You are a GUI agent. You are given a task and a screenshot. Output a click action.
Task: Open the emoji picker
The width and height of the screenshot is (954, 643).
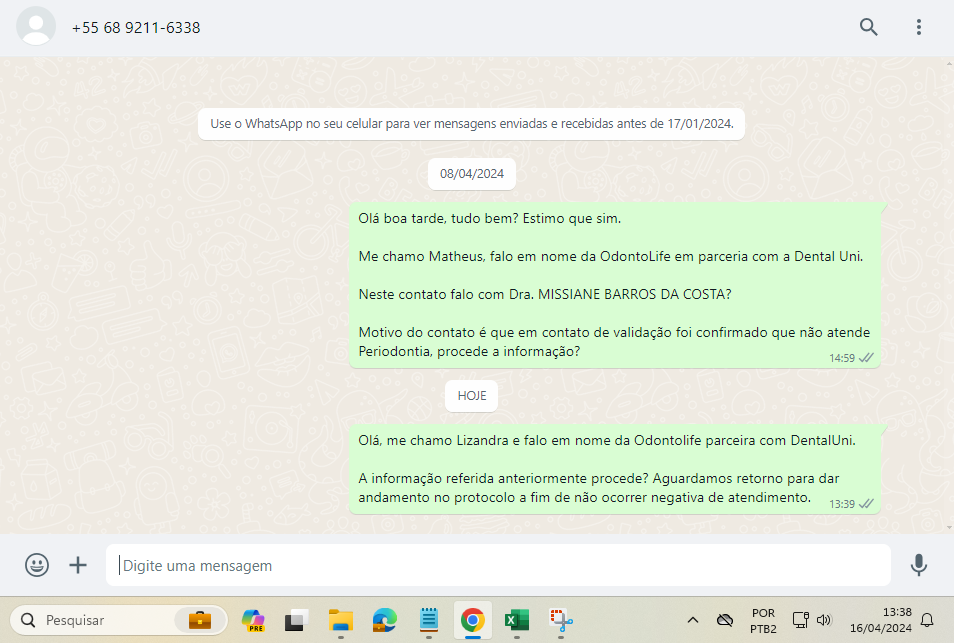(37, 565)
